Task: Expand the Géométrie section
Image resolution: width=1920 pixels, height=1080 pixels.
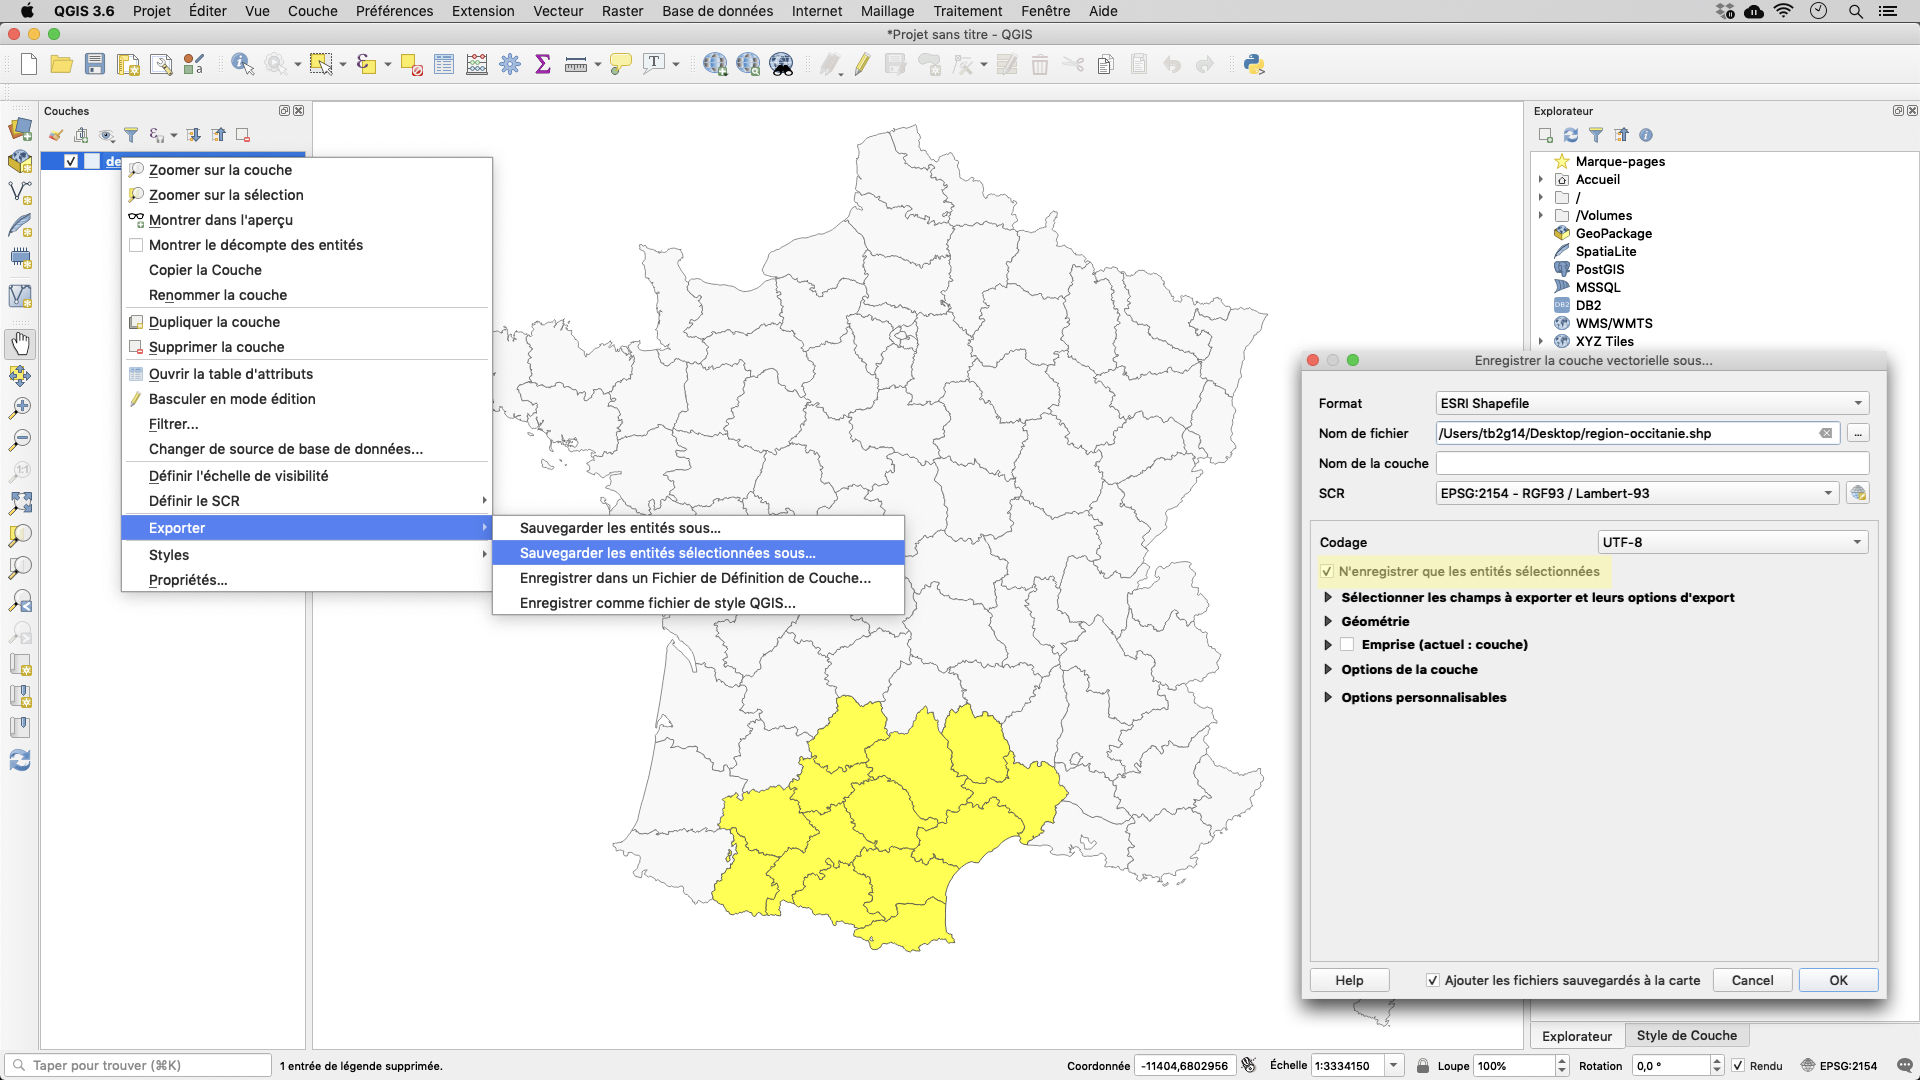Action: [1328, 621]
